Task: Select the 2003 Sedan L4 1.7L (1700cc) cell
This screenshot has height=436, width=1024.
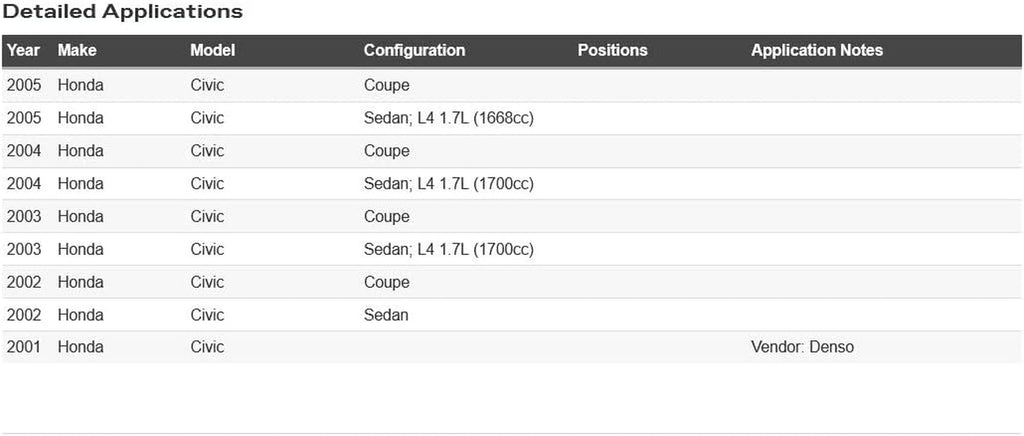Action: click(448, 249)
